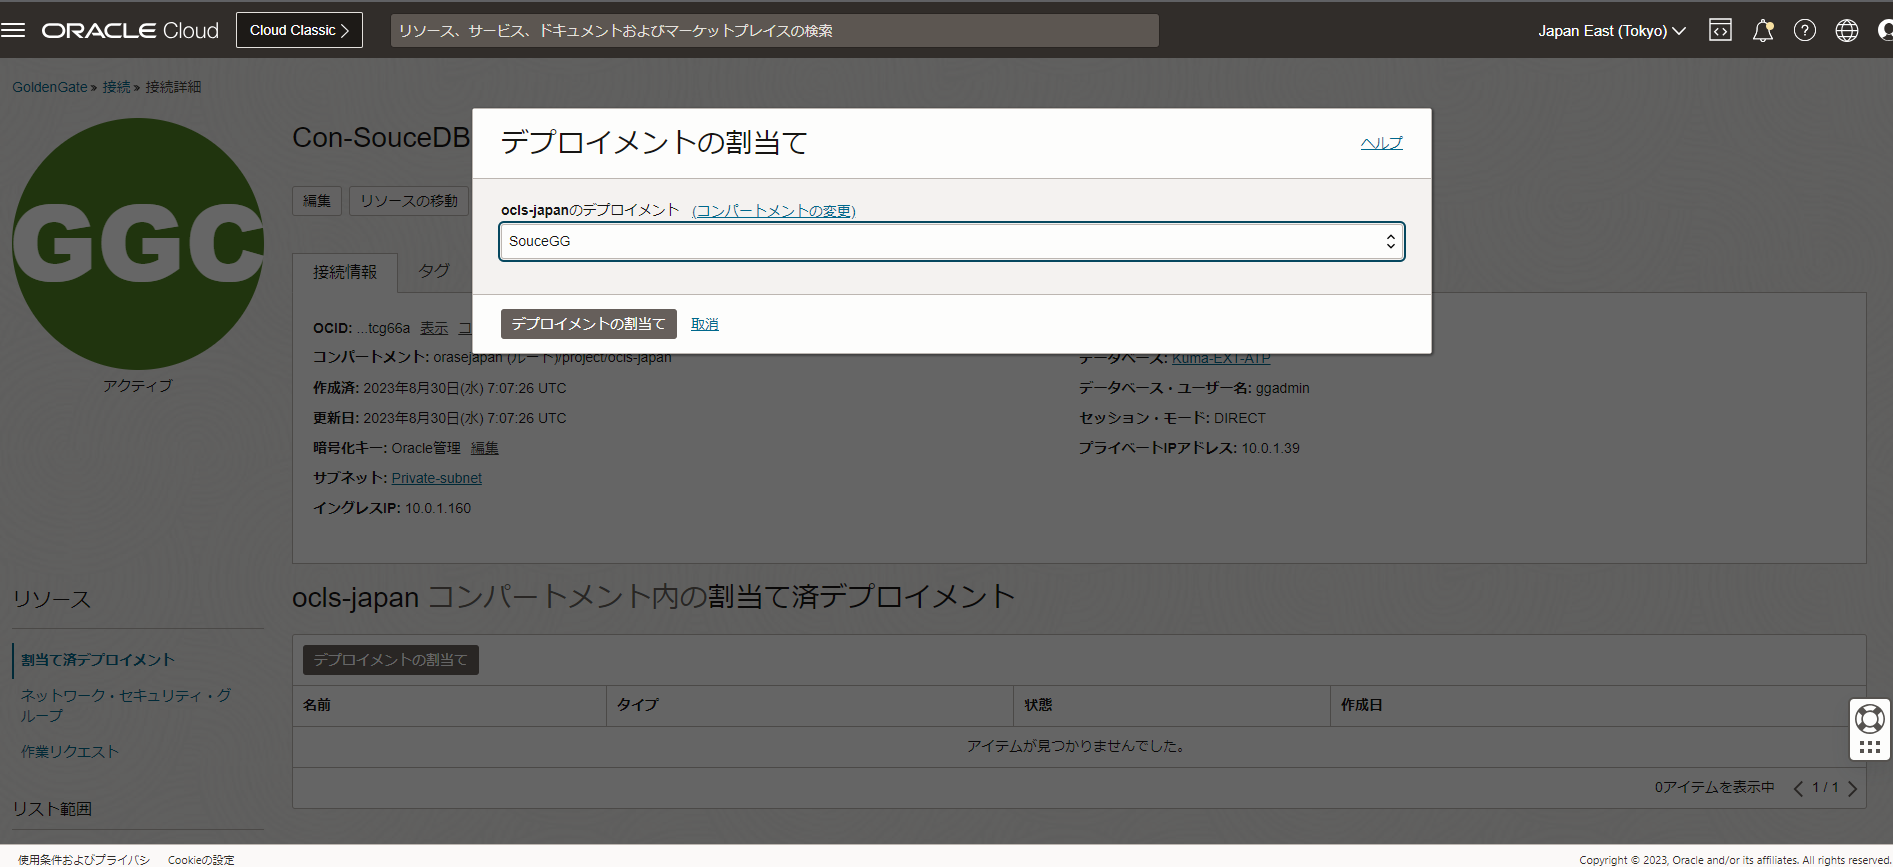Open the notifications bell icon
This screenshot has height=867, width=1893.
click(1763, 30)
